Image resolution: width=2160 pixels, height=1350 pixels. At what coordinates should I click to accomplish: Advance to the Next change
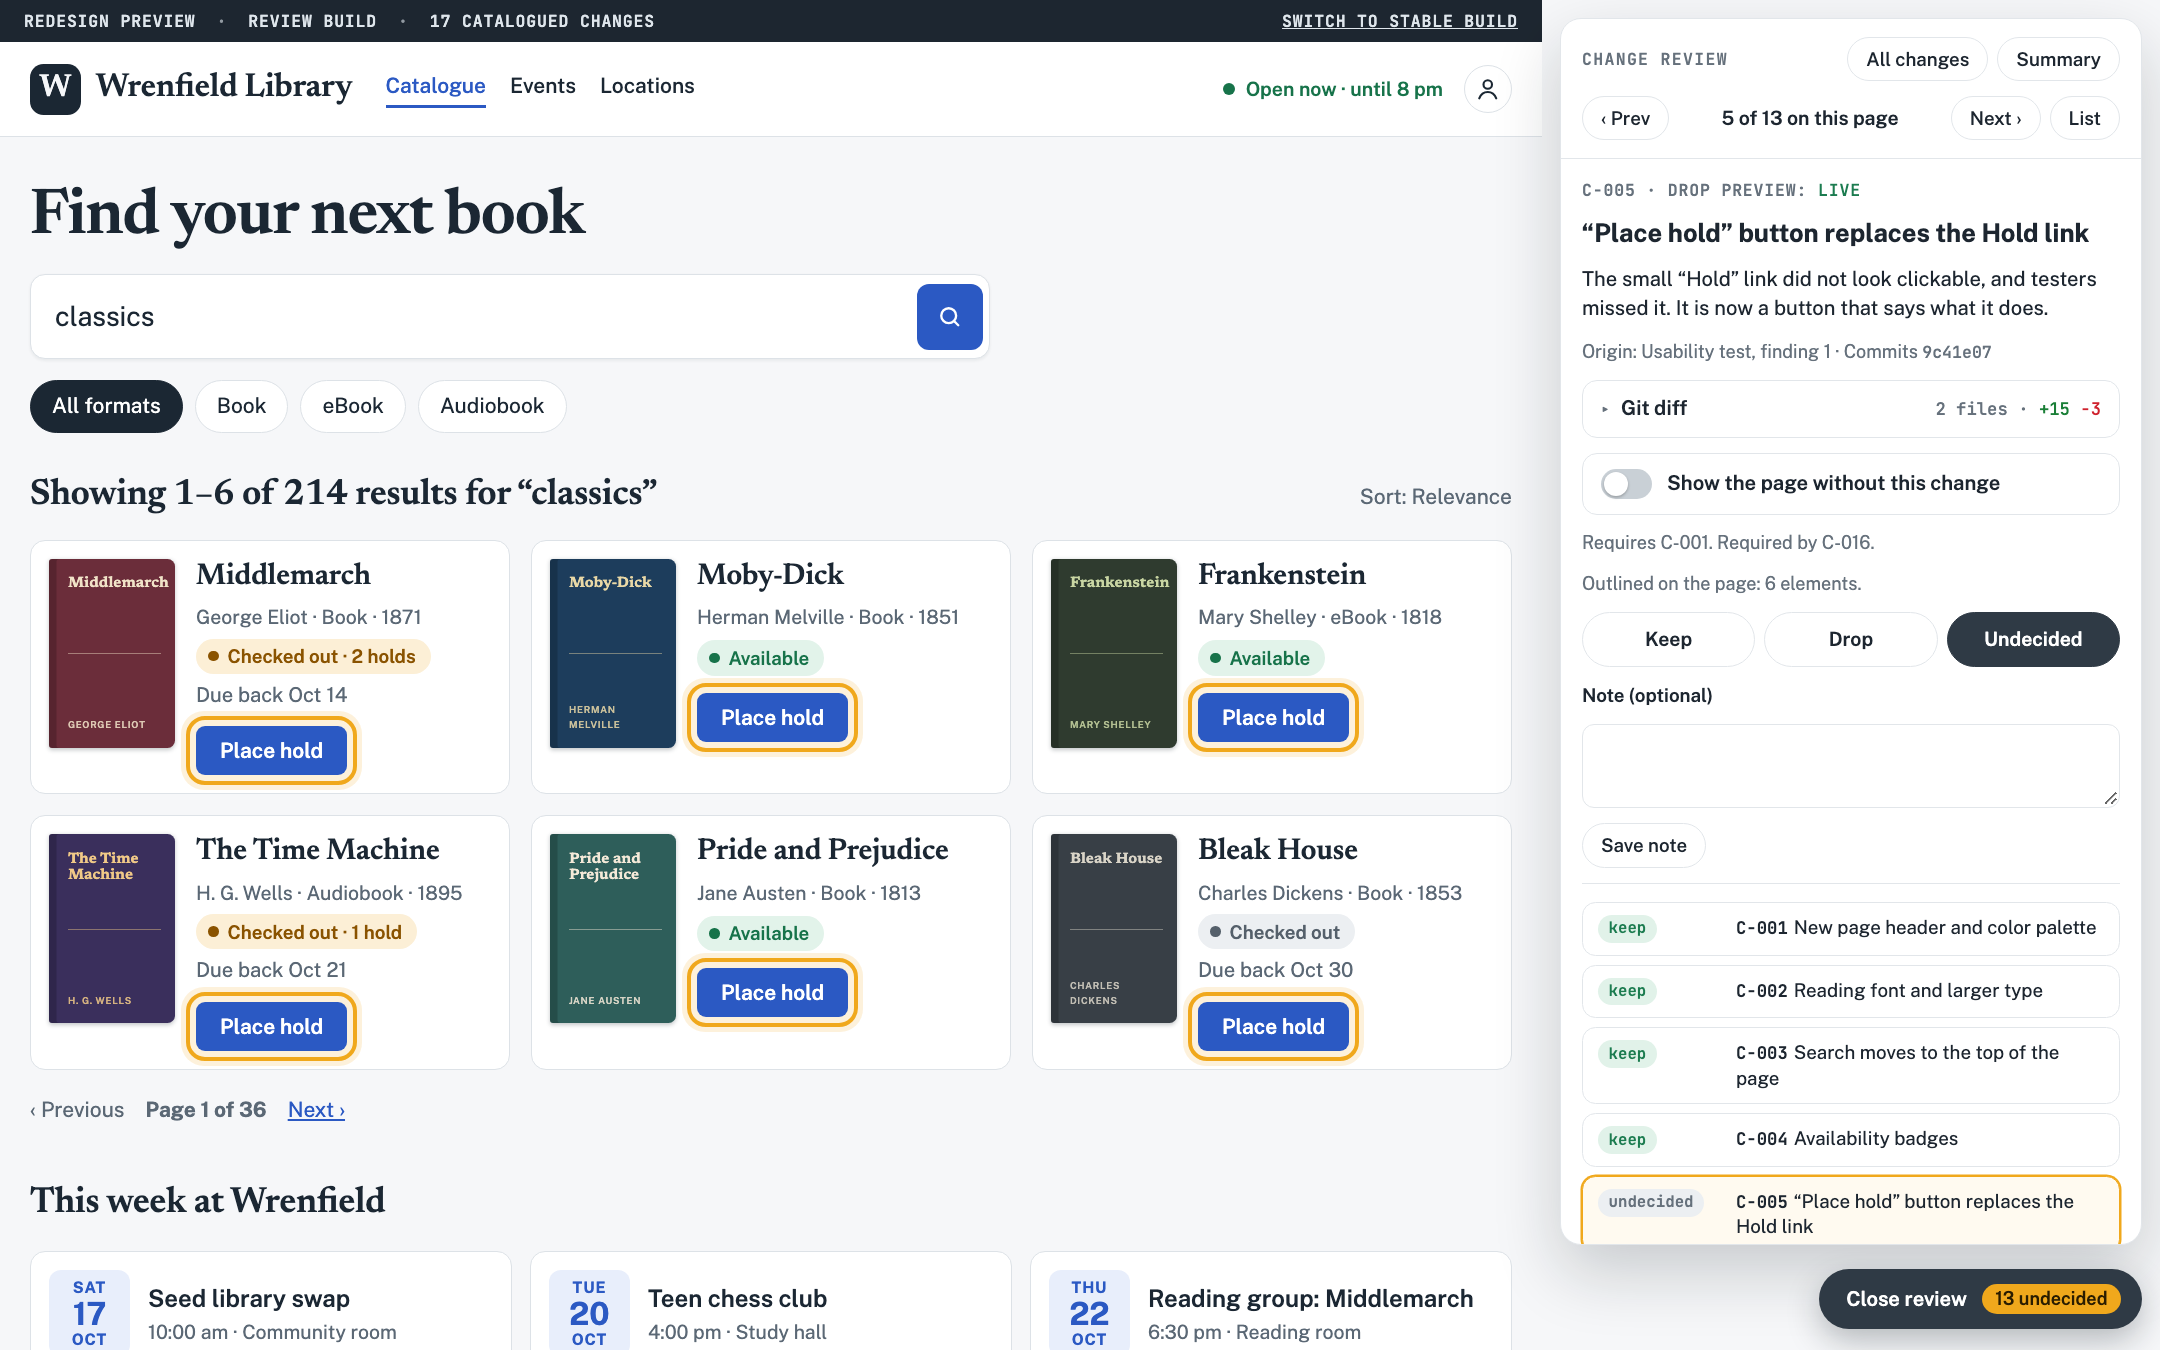[x=1995, y=118]
